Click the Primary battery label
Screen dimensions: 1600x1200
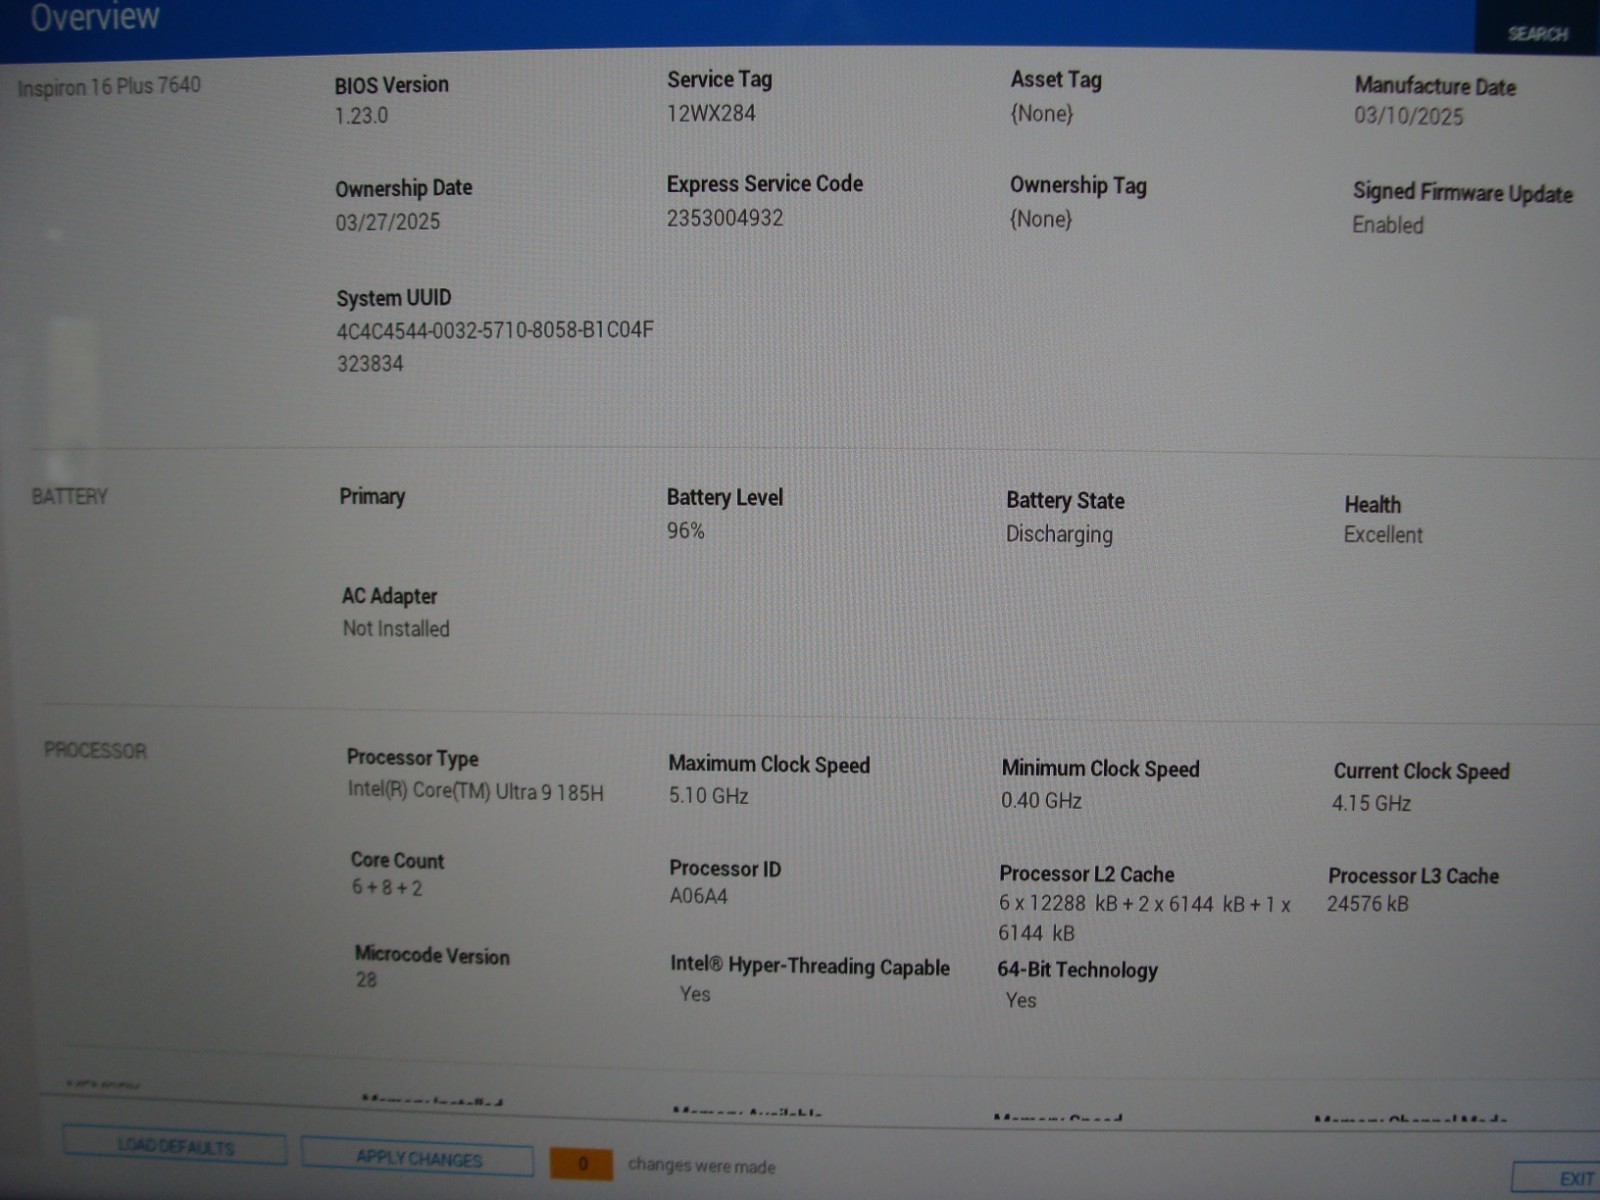pos(372,496)
